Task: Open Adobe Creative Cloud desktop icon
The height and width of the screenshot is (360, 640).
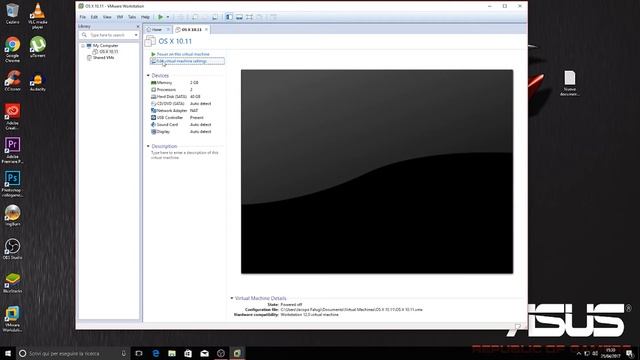Action: 12,117
